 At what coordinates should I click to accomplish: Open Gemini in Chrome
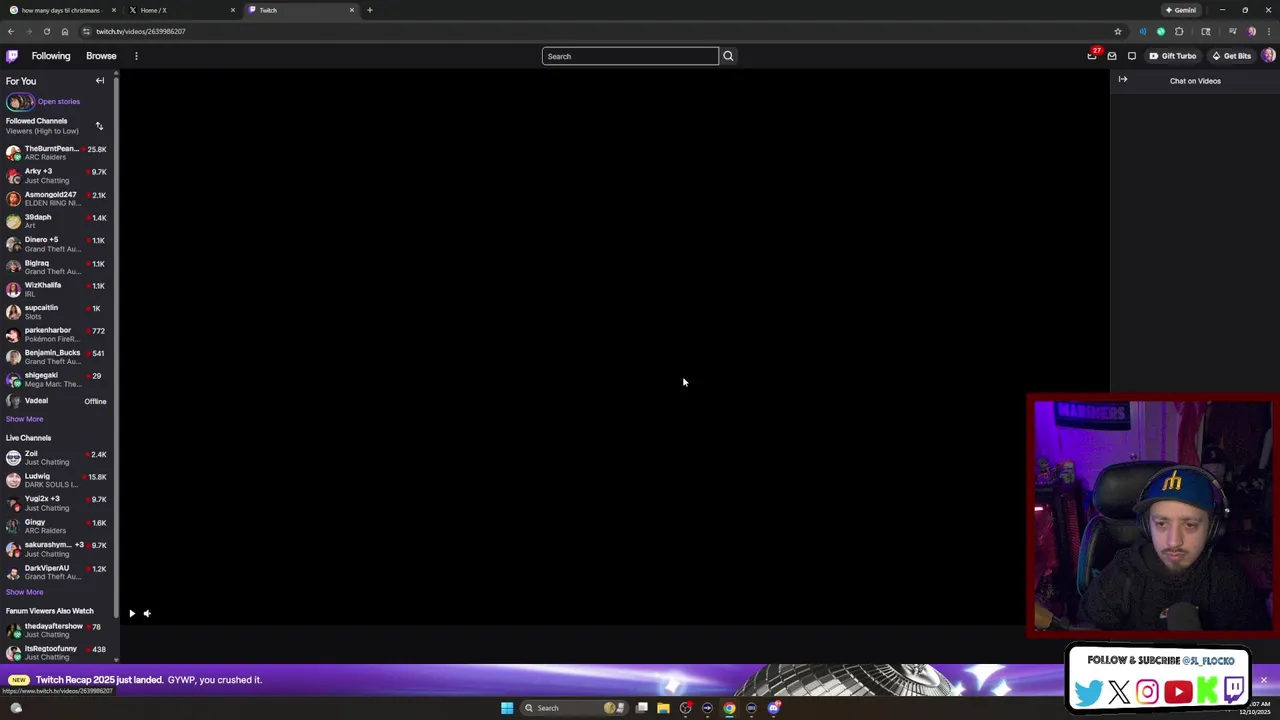tap(1181, 10)
